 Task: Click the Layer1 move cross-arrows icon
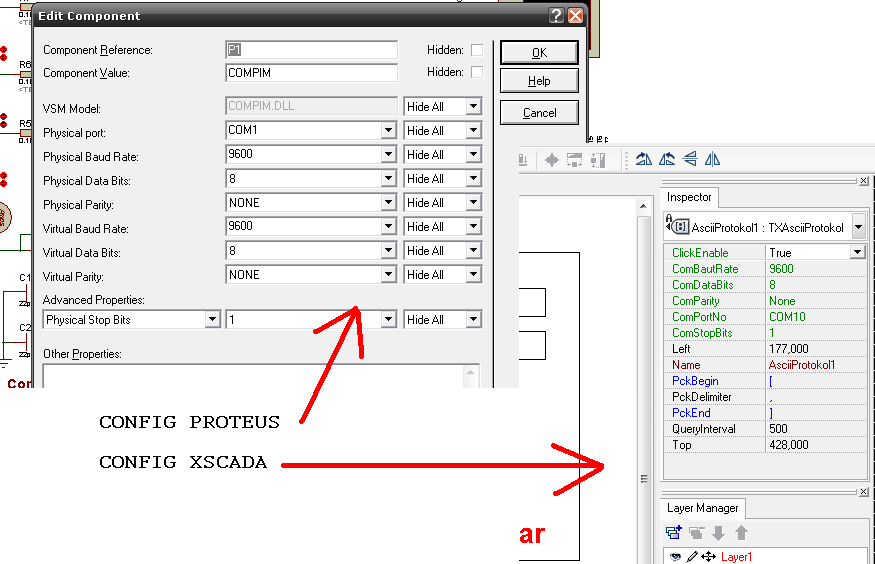click(708, 557)
